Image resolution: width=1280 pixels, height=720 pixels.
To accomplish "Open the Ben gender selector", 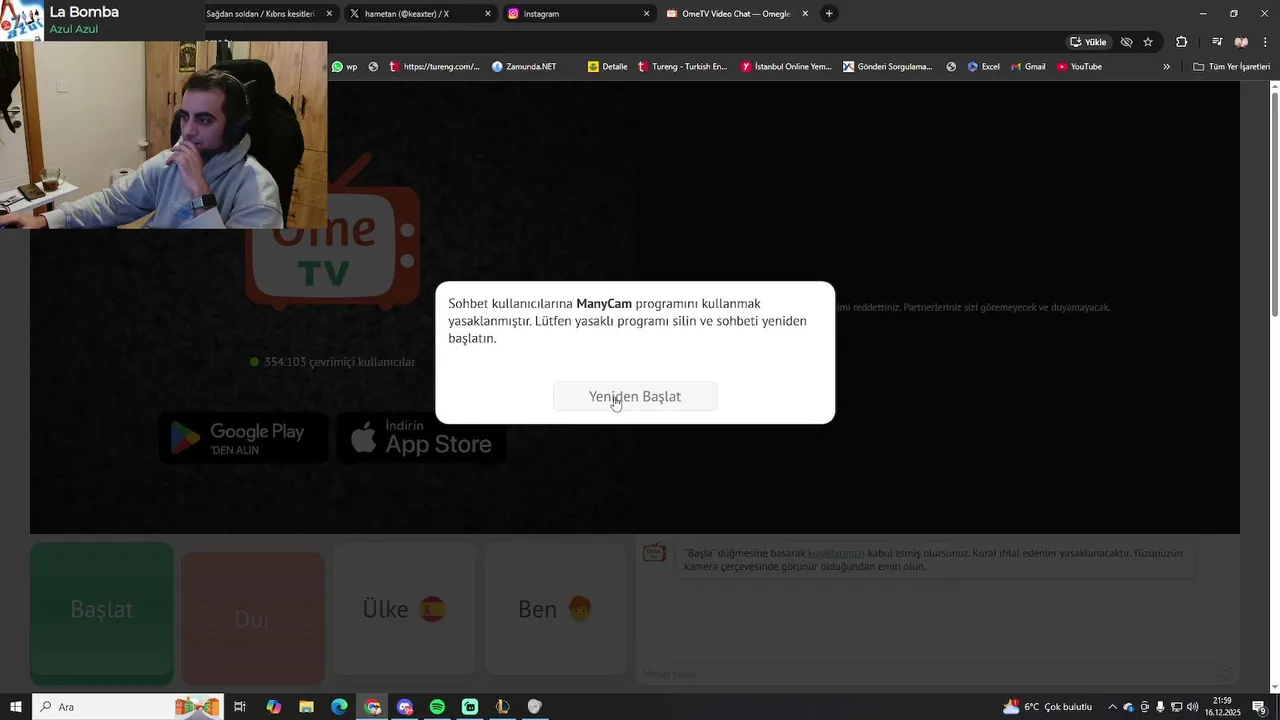I will click(x=556, y=609).
